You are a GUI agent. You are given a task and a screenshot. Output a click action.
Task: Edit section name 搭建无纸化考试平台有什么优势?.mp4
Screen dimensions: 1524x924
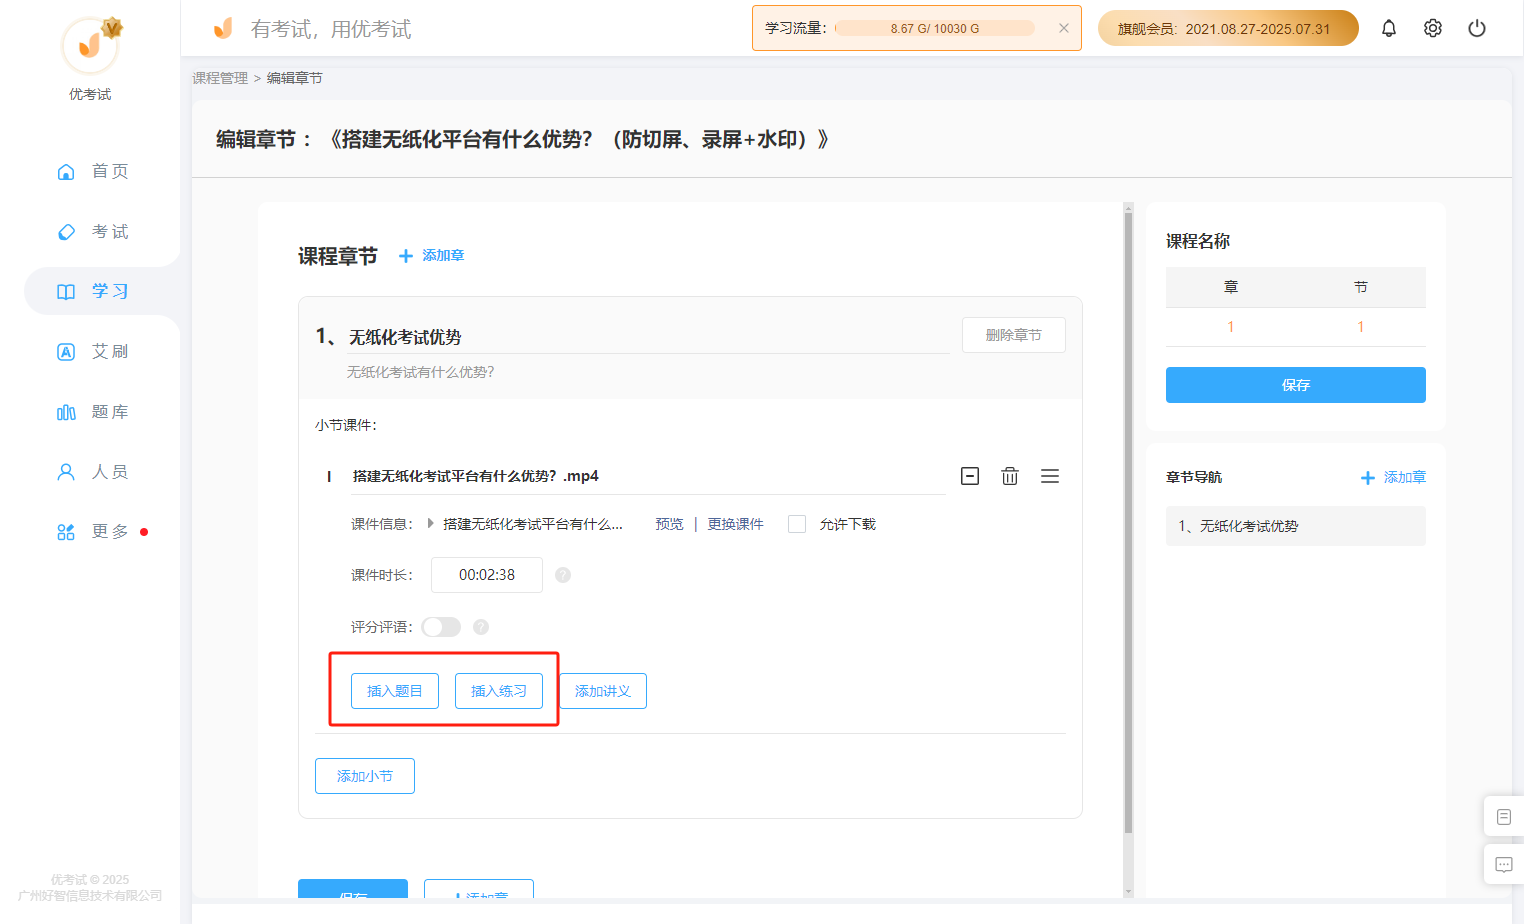pos(648,476)
